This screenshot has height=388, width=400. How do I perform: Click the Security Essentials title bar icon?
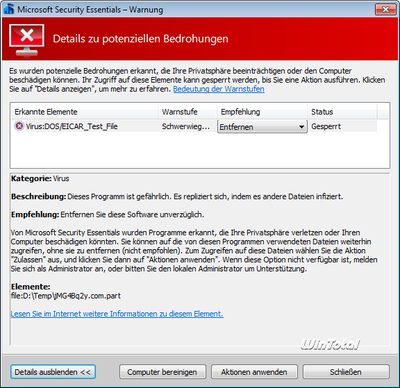[x=9, y=9]
